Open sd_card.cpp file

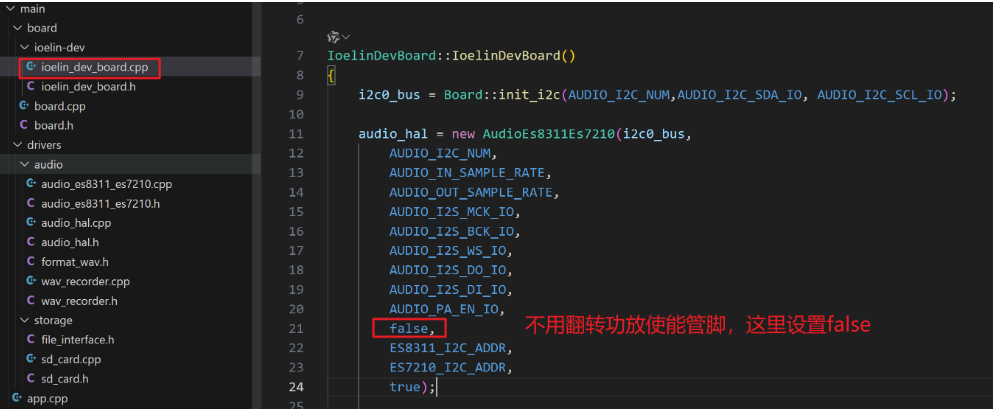click(x=71, y=360)
